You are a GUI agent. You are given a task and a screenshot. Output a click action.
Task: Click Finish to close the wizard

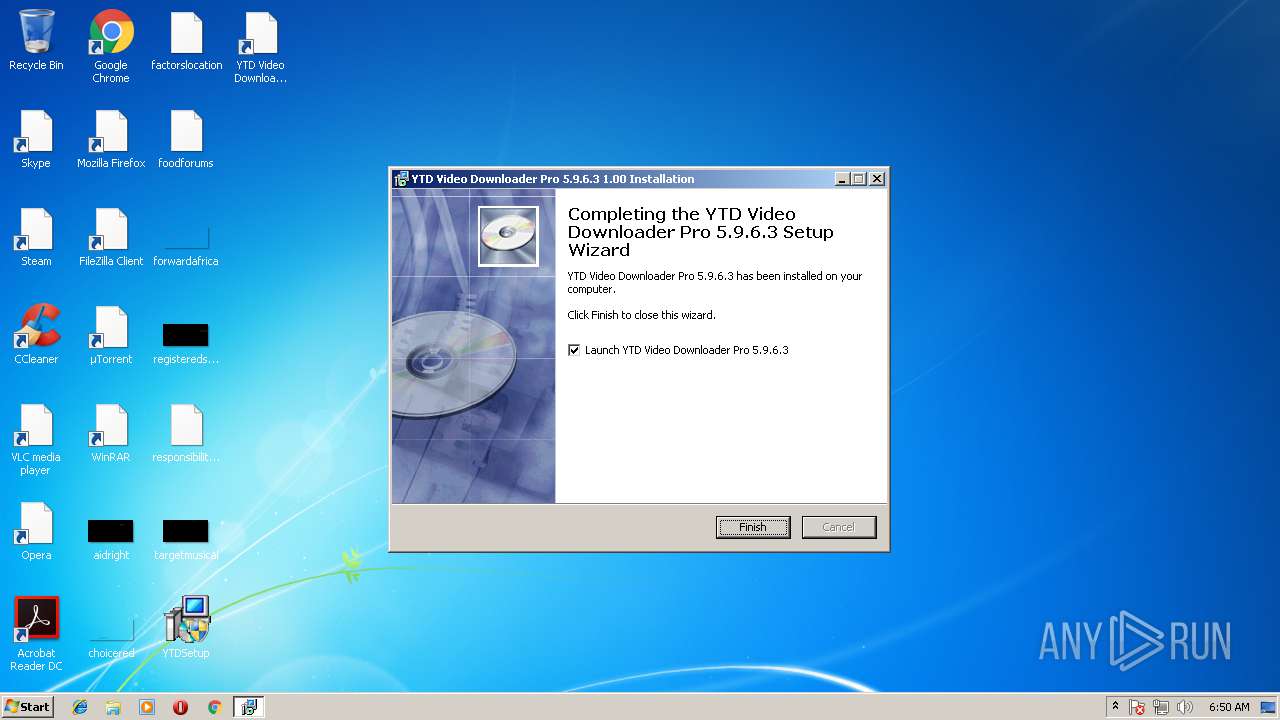click(x=753, y=527)
